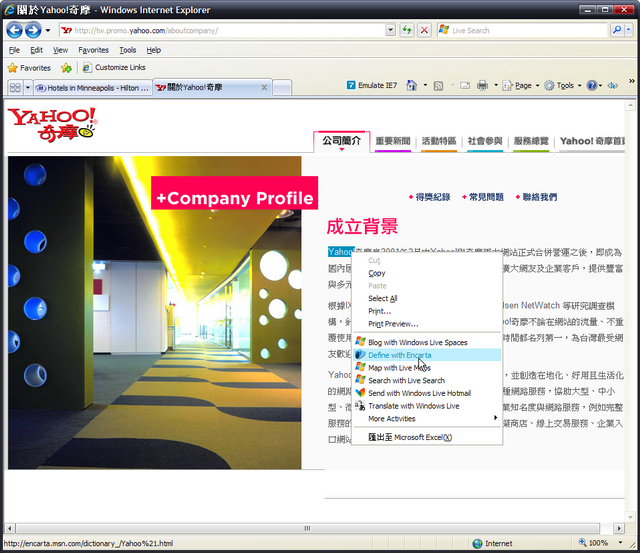Select the 社會參與 navigation tab
Screen dimensions: 640x553
[x=485, y=141]
